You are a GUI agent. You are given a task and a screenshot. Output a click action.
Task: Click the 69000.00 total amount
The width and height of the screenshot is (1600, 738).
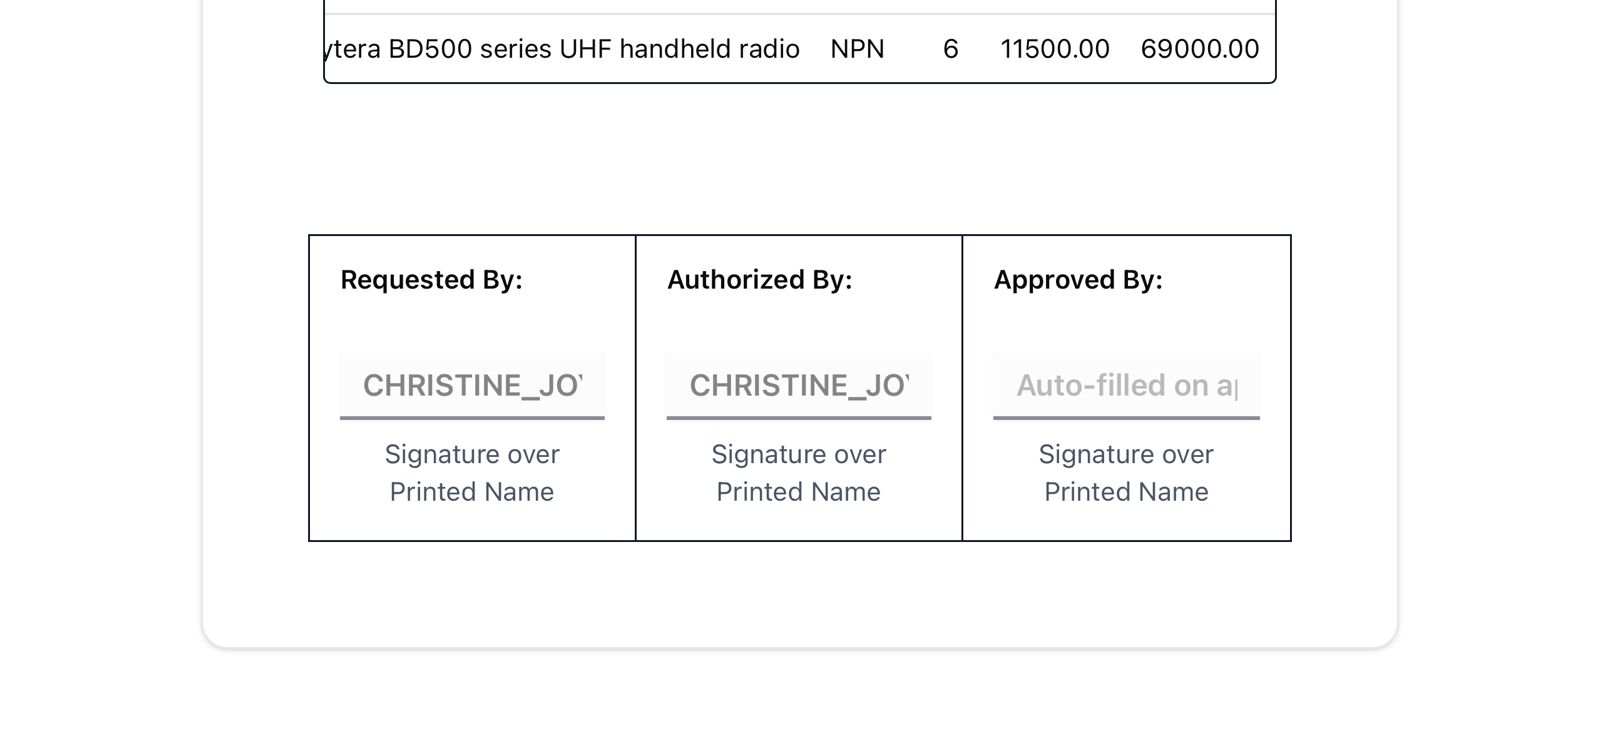[1199, 49]
